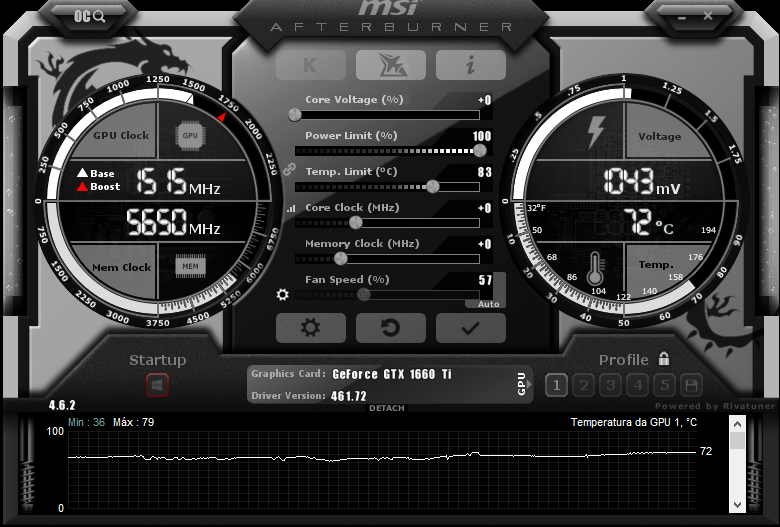The width and height of the screenshot is (780, 527).
Task: Click the graph scrollbar up arrow
Action: [x=737, y=424]
